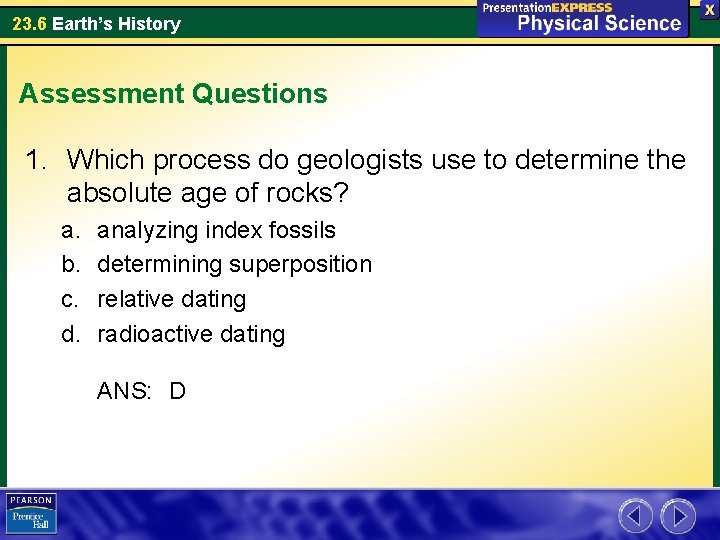Select answer c. relative dating
Image resolution: width=720 pixels, height=540 pixels.
(153, 299)
